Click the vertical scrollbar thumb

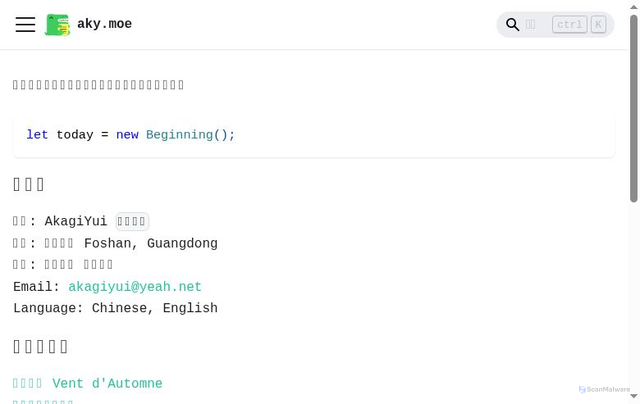click(x=633, y=108)
